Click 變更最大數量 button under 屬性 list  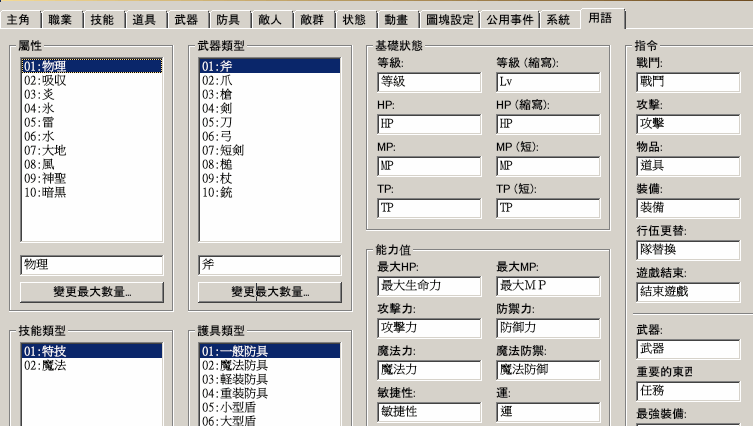(92, 292)
